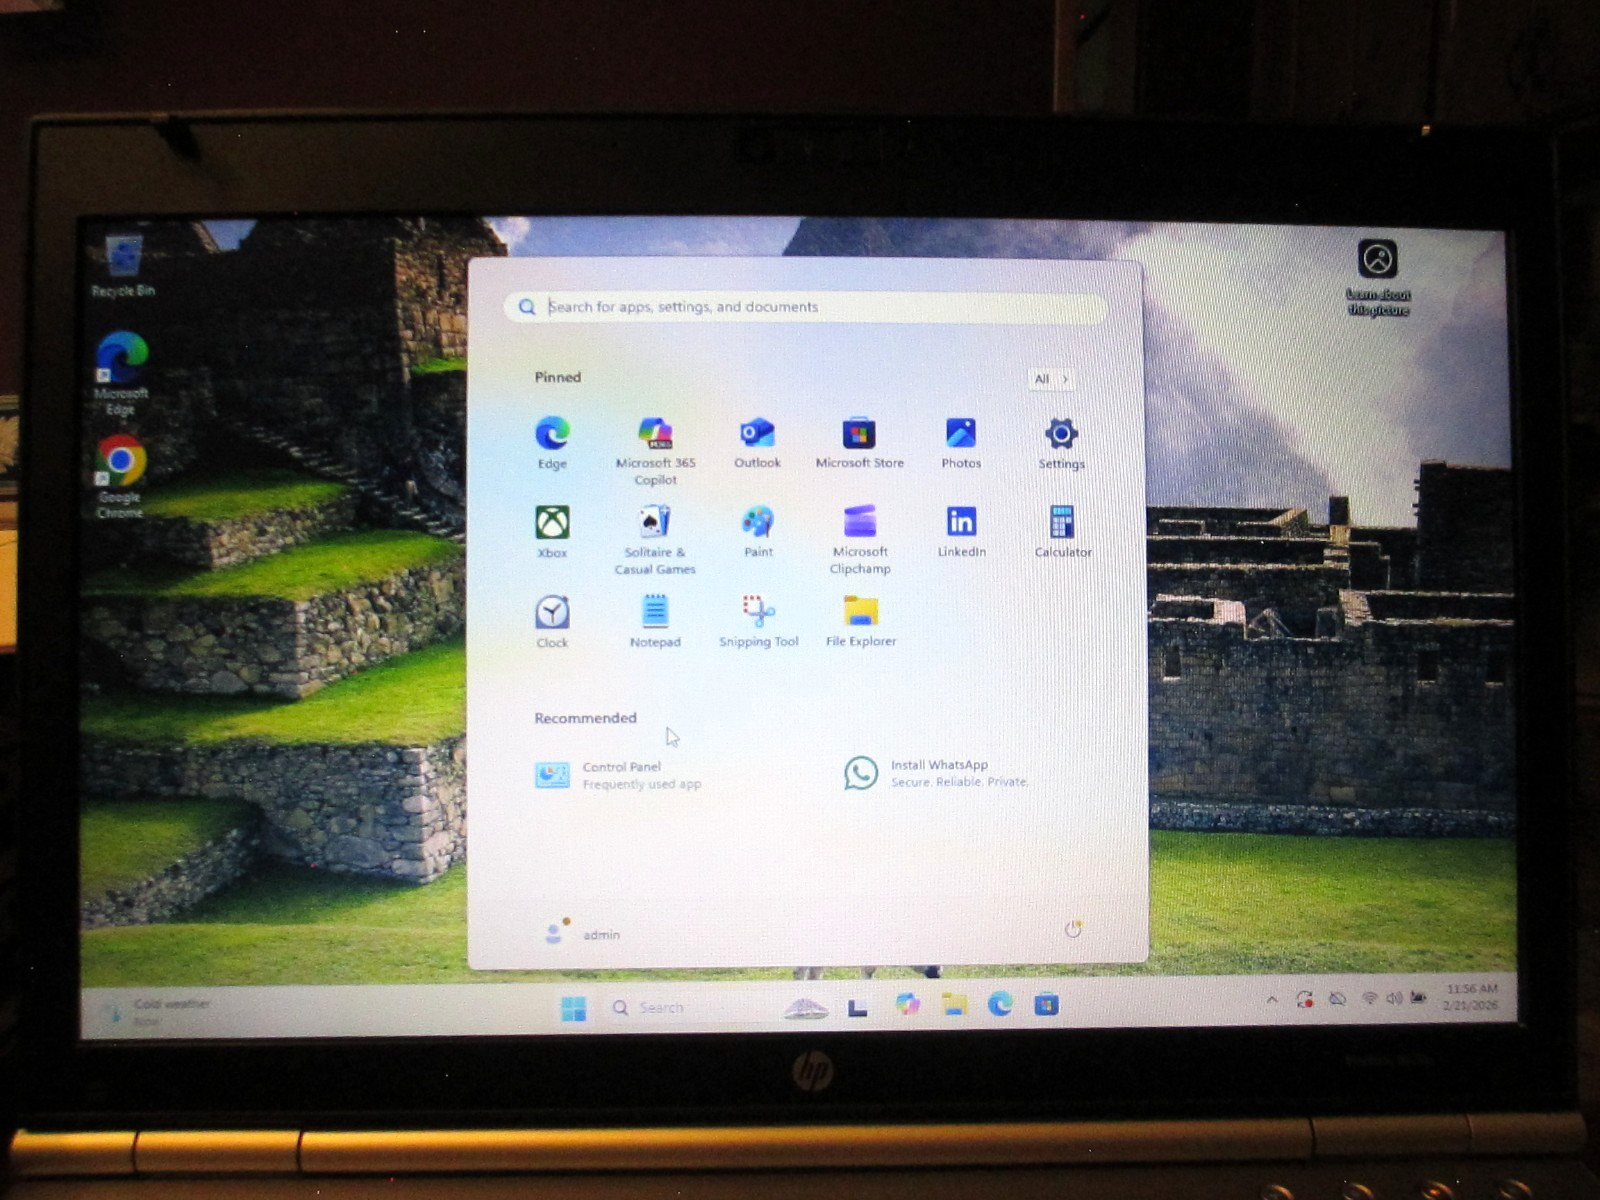
Task: Select Install WhatsApp recommendation
Action: click(936, 773)
